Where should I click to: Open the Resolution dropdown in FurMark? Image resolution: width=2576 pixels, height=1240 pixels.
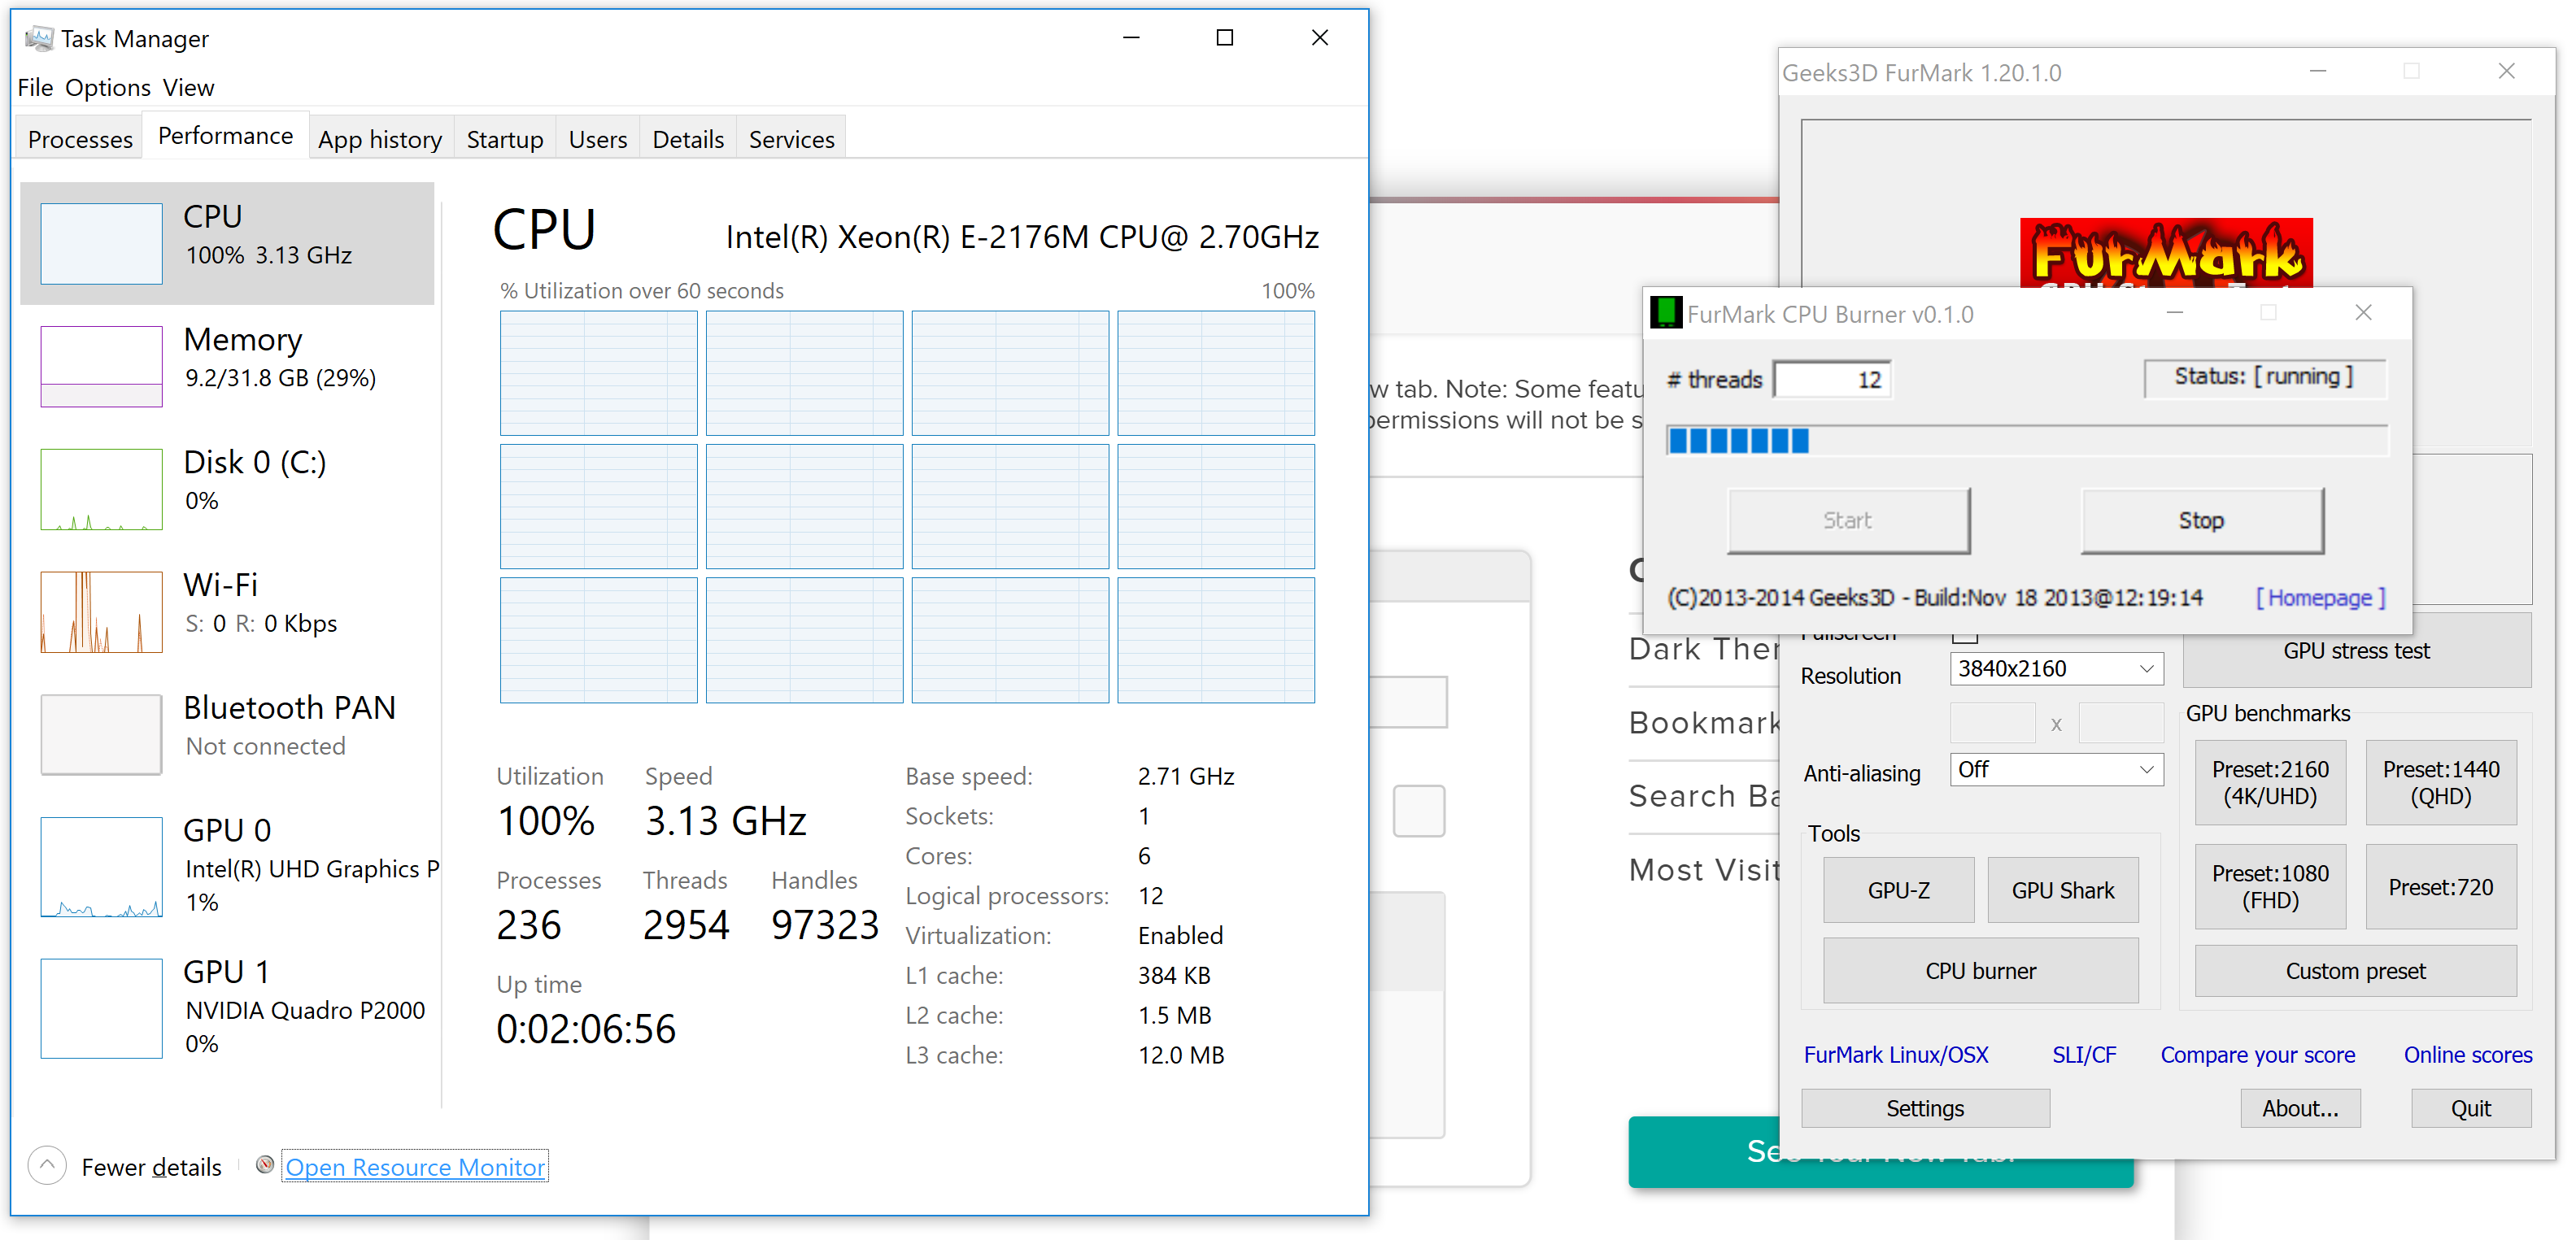2056,669
